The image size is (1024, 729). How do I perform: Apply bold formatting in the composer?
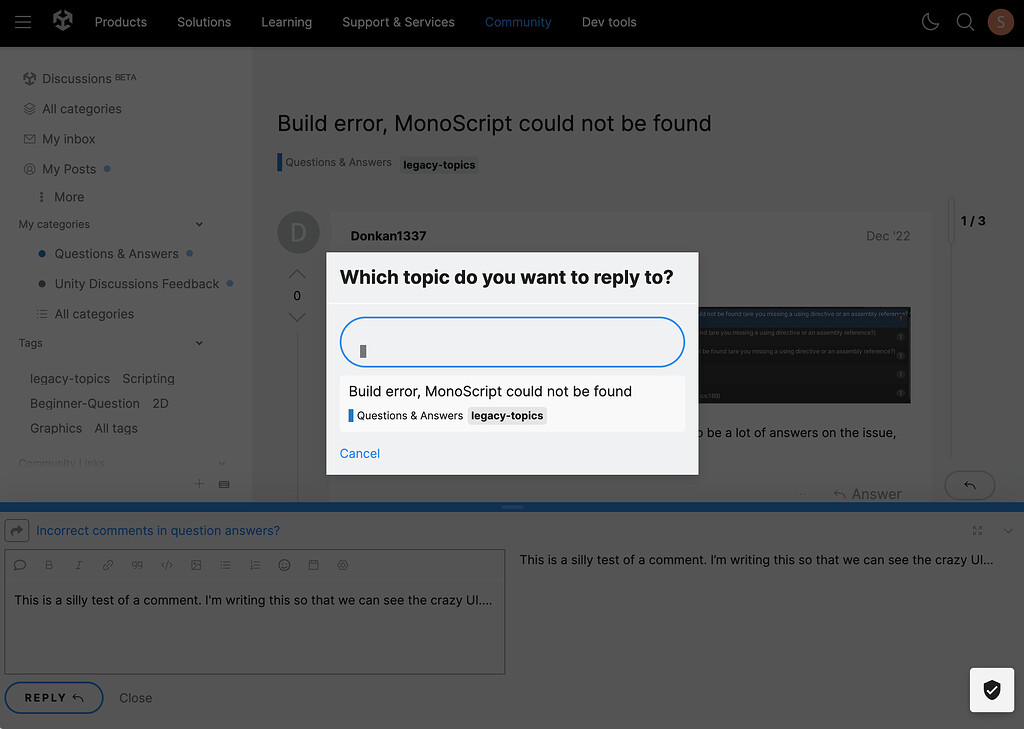pyautogui.click(x=49, y=565)
